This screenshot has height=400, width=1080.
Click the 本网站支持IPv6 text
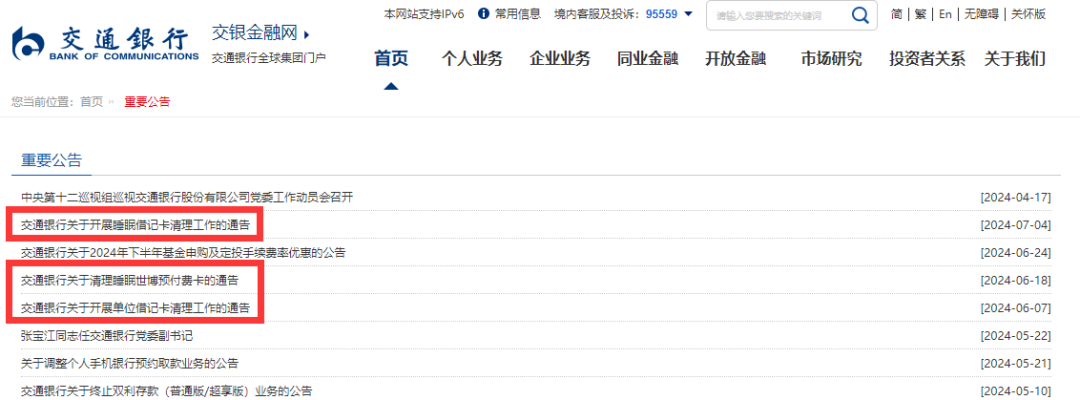(424, 14)
